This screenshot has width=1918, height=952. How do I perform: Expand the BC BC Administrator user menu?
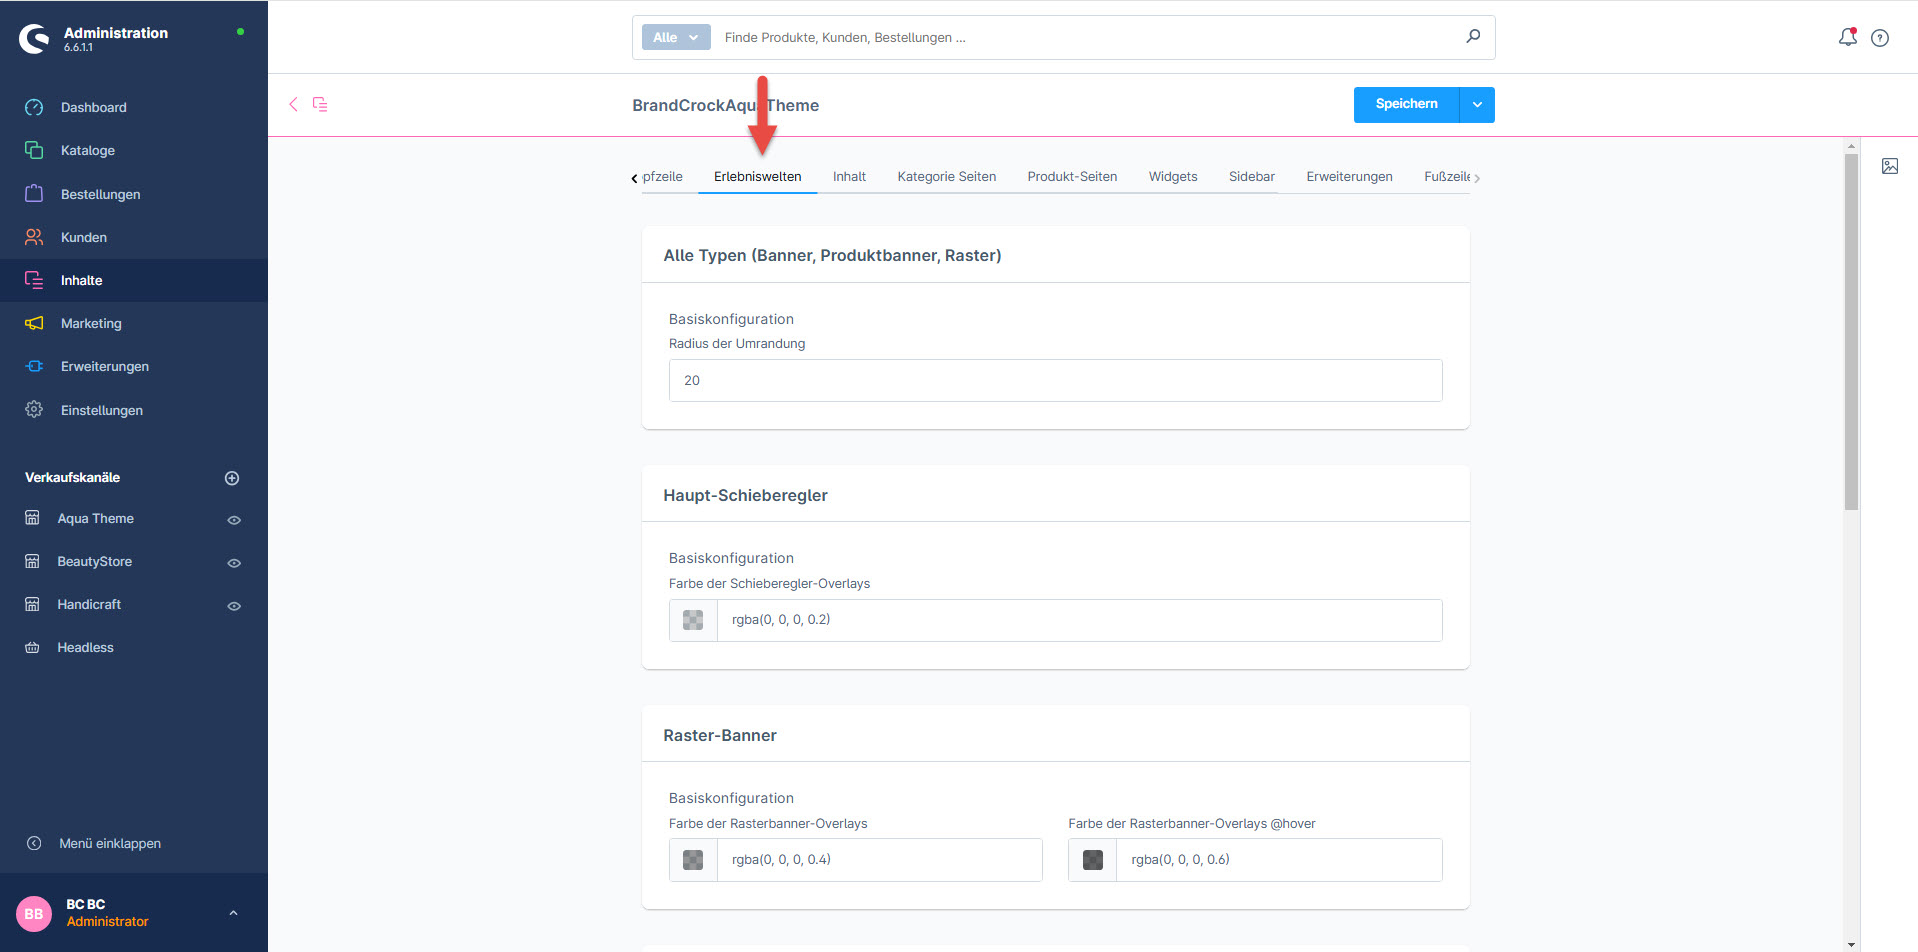coord(233,912)
